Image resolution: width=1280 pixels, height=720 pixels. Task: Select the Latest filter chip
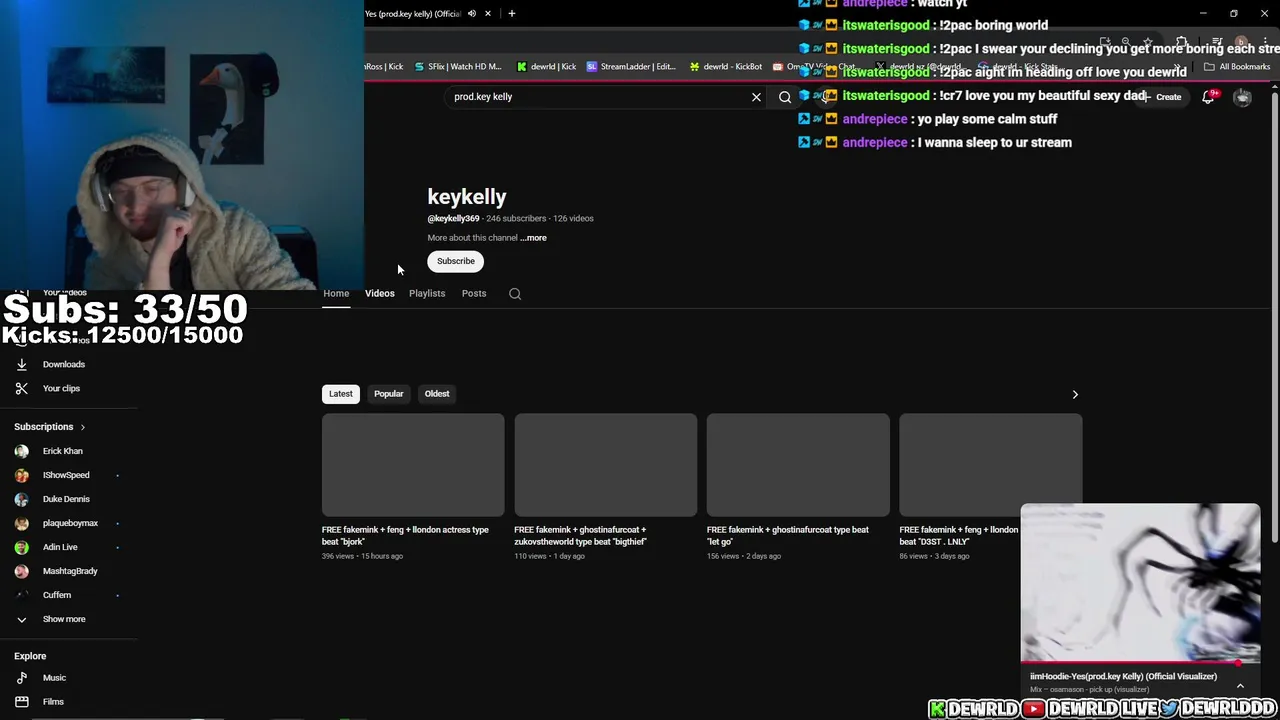pyautogui.click(x=341, y=394)
